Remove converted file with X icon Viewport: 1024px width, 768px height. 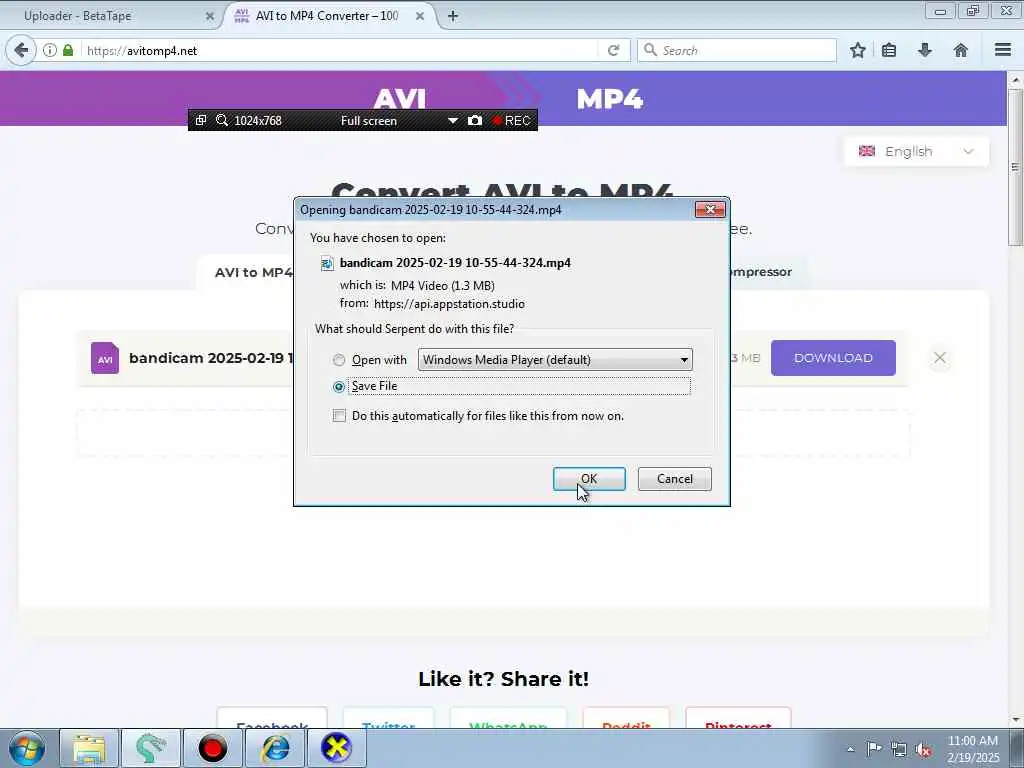point(940,358)
